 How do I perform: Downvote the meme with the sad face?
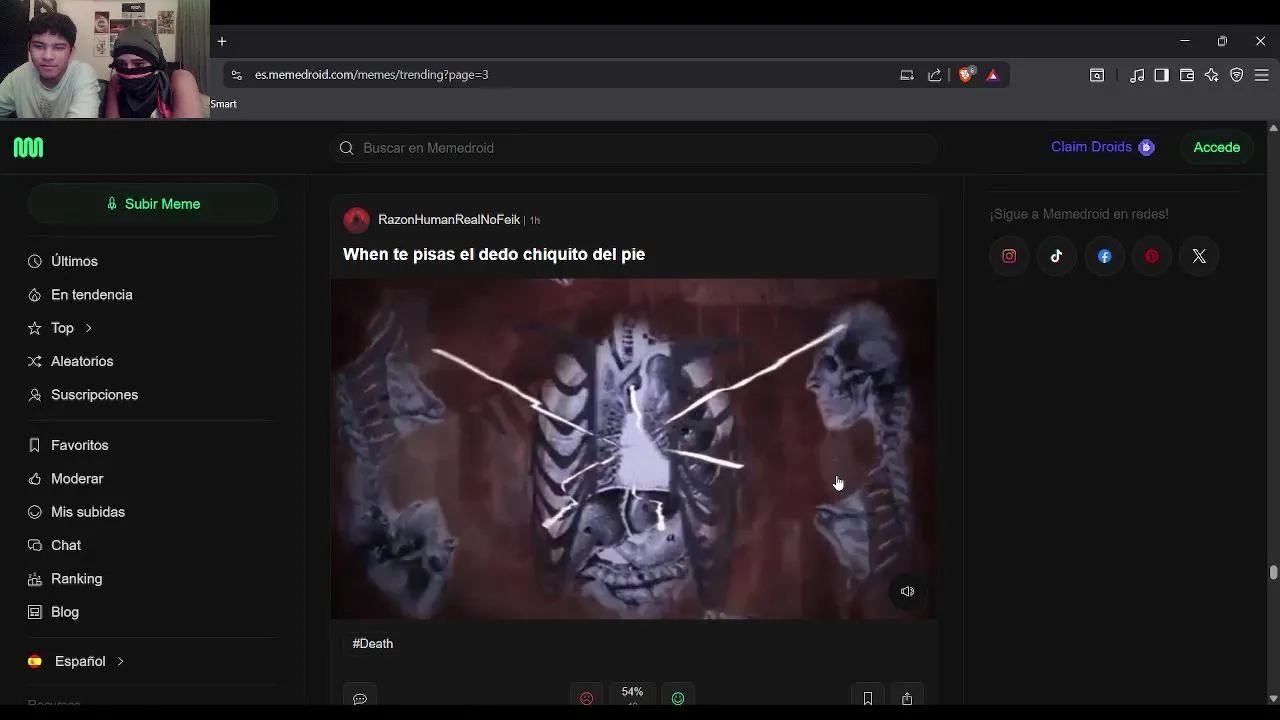[x=587, y=698]
